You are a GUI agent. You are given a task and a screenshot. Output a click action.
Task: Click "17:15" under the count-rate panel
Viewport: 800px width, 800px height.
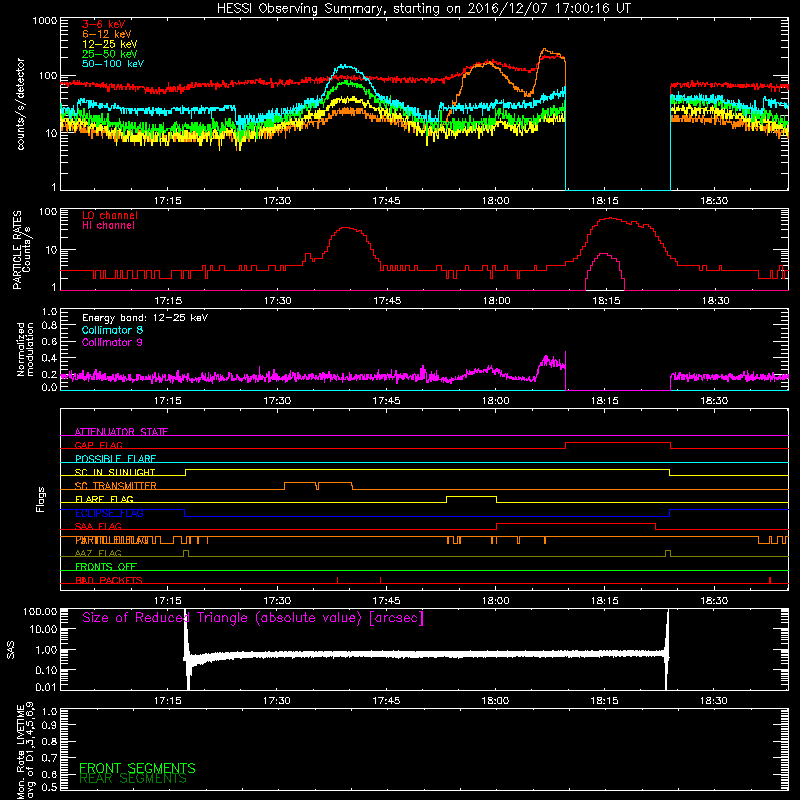click(x=168, y=201)
